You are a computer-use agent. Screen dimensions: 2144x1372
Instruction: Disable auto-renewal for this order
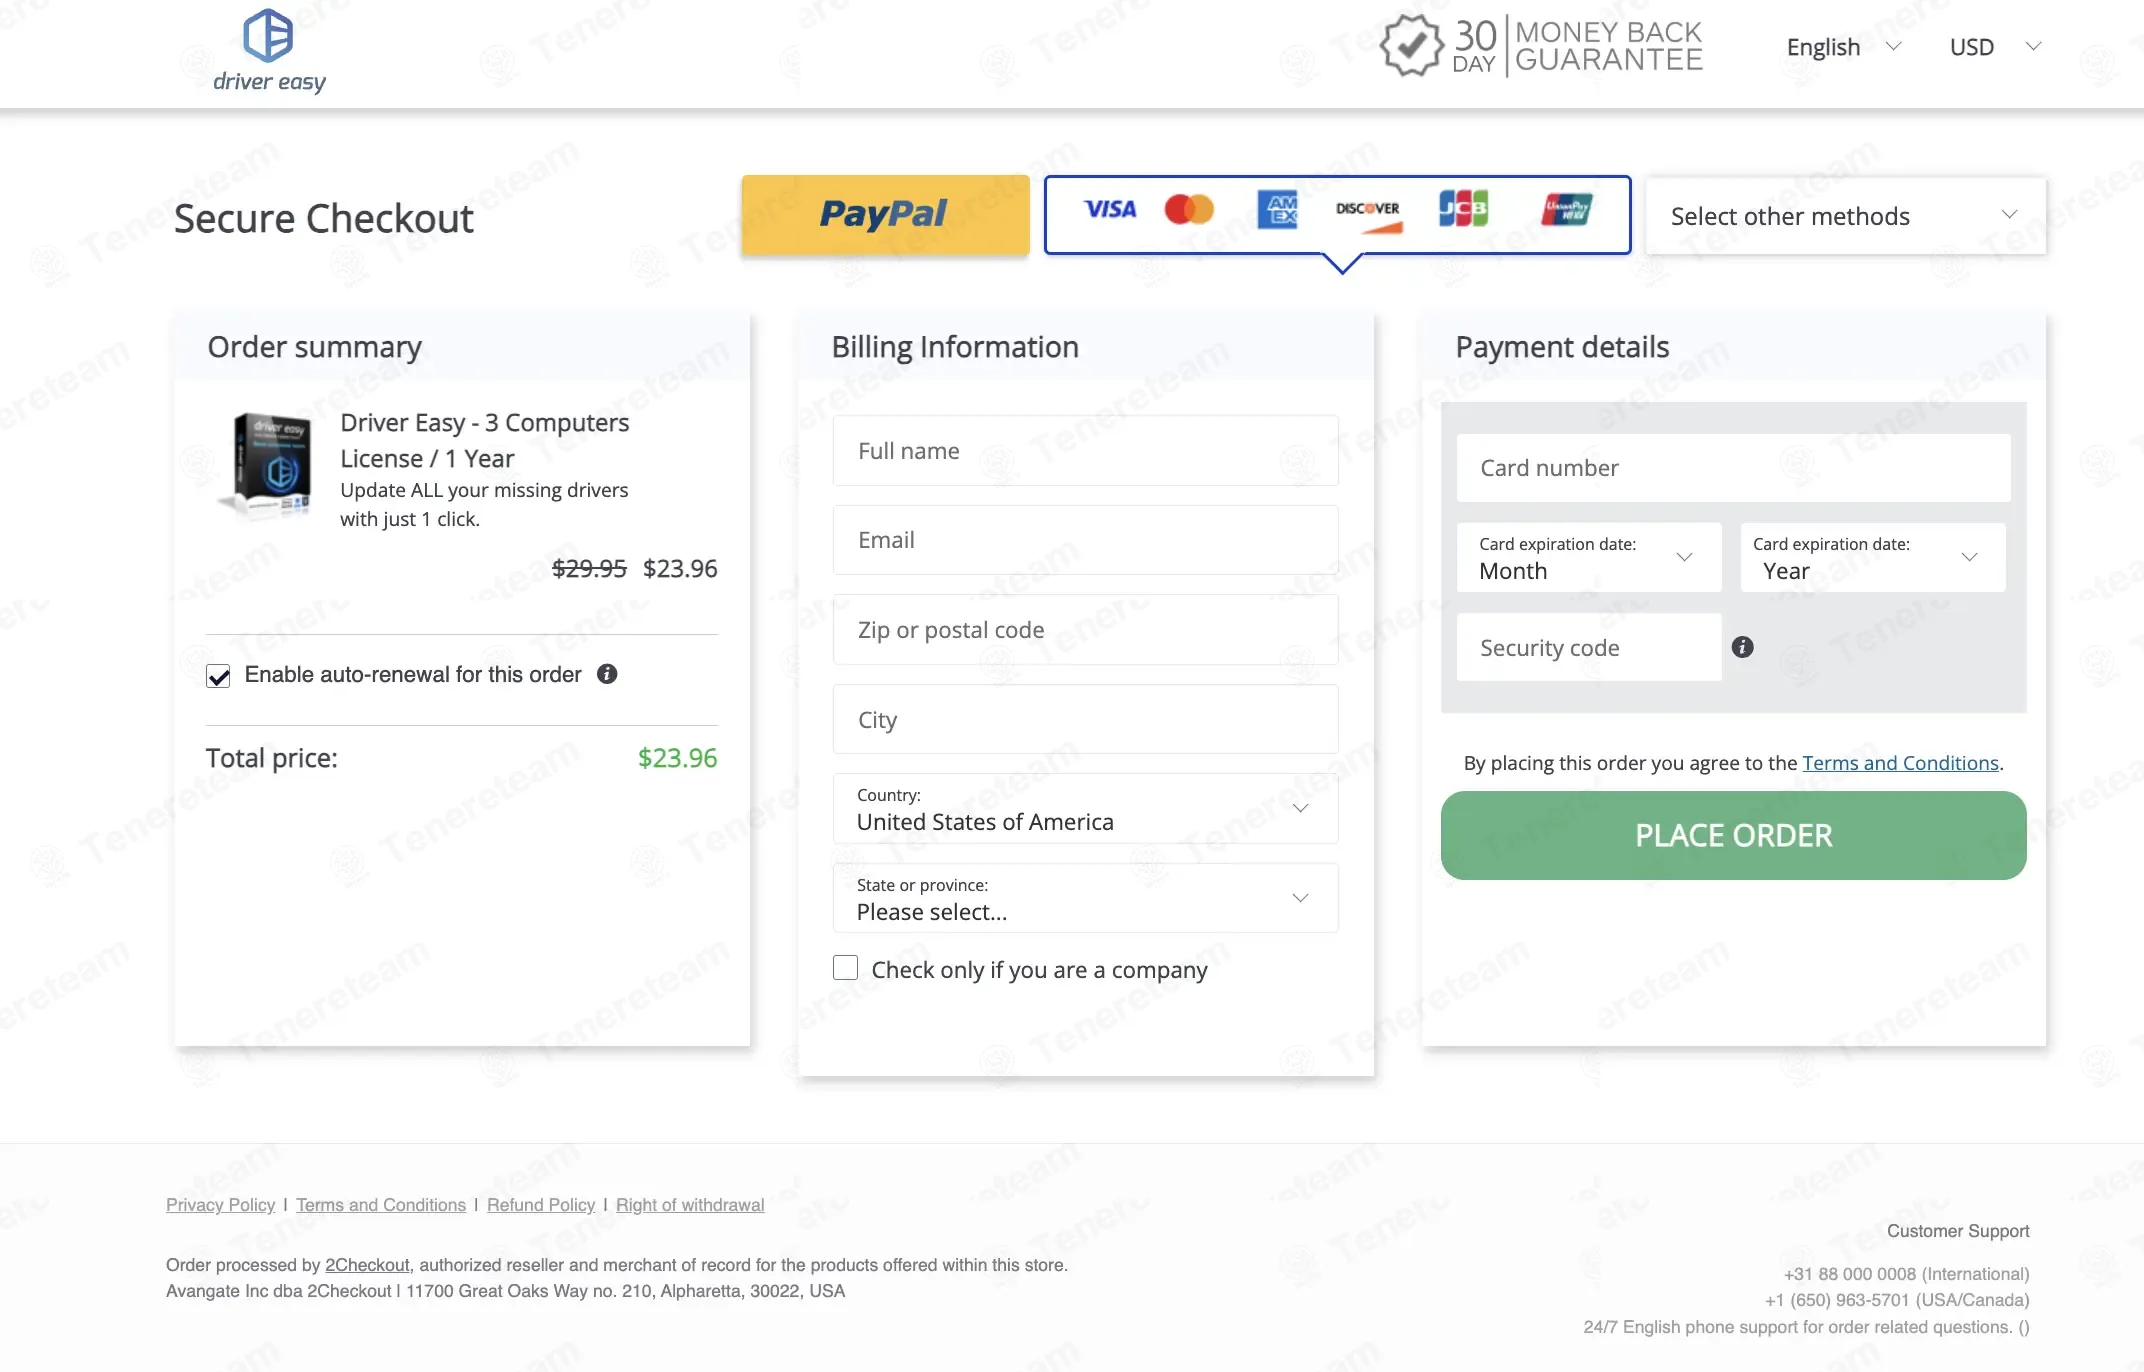click(218, 676)
